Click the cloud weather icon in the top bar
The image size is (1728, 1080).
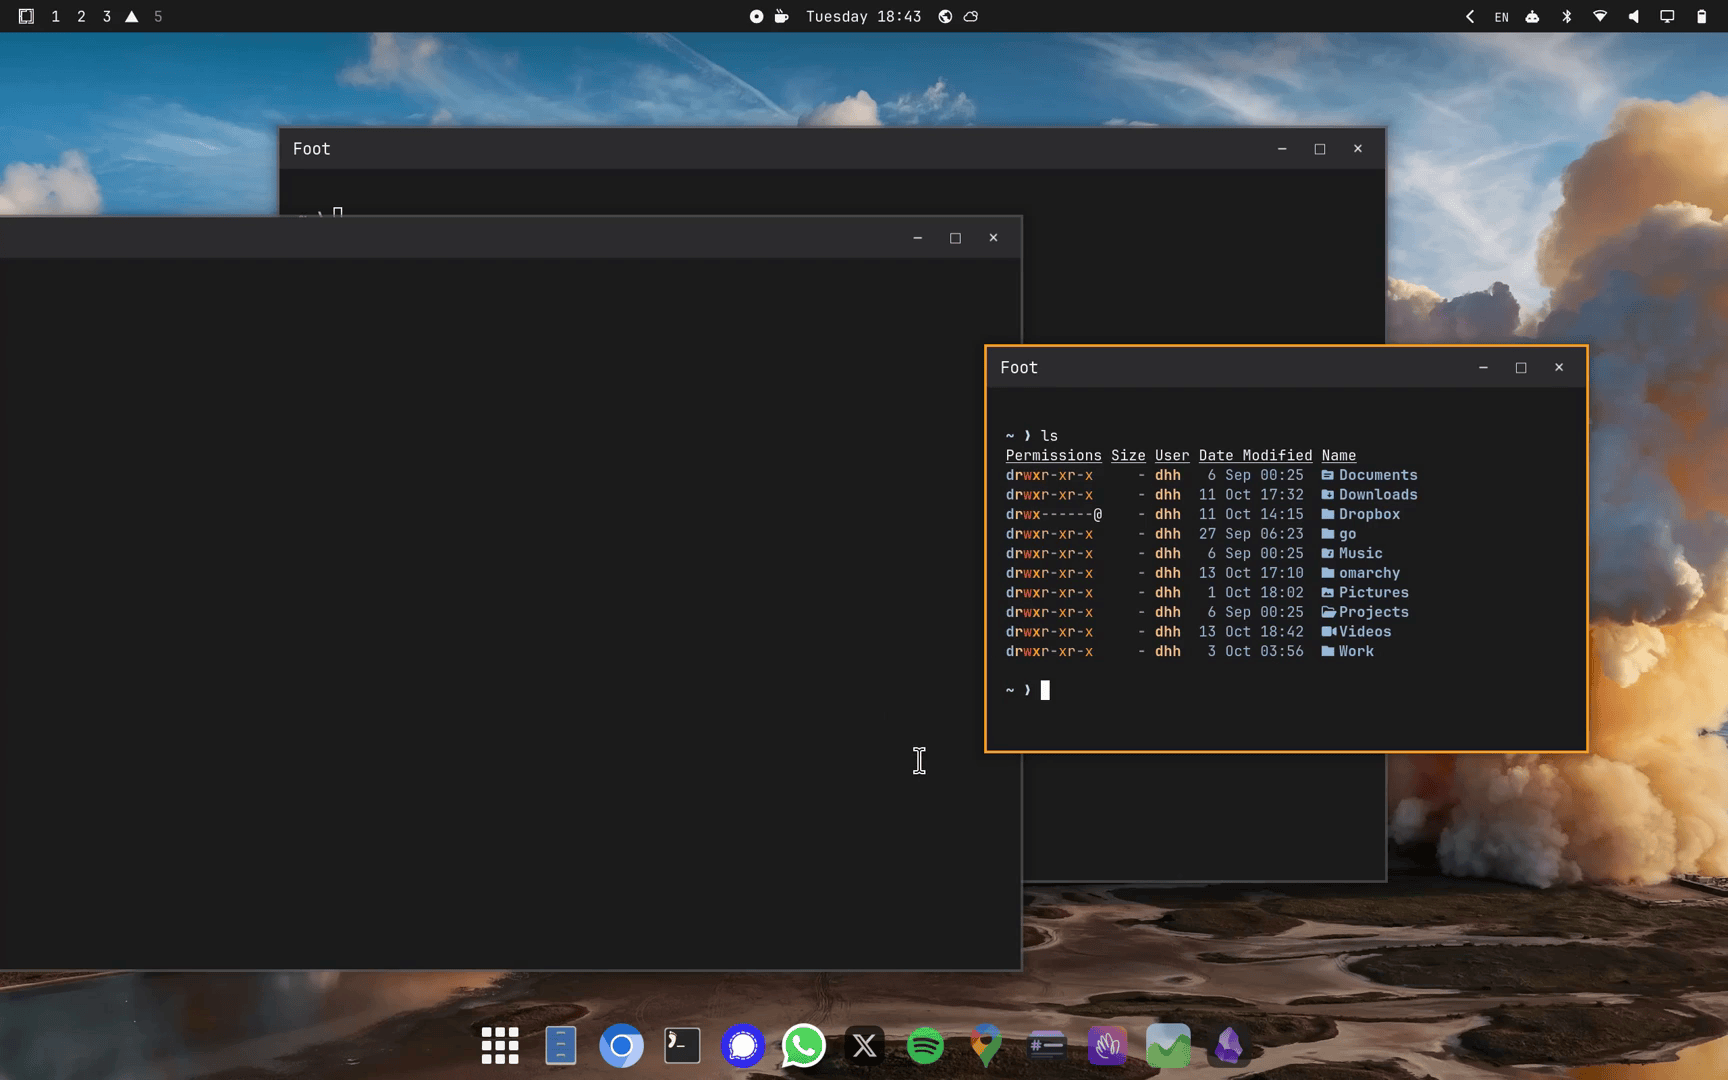tap(971, 16)
